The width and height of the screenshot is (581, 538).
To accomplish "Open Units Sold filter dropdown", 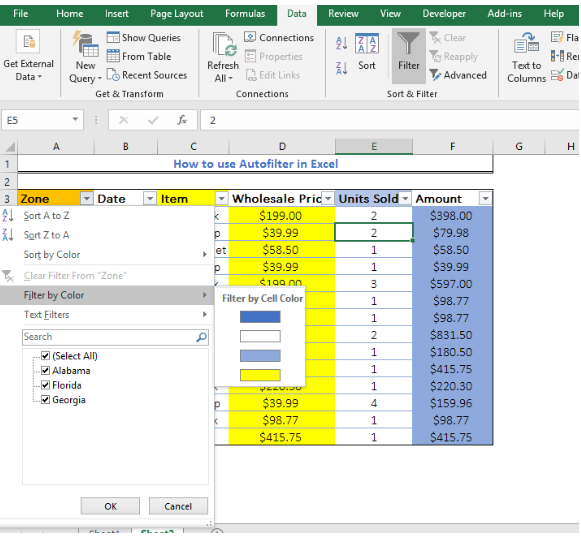I will click(x=405, y=199).
